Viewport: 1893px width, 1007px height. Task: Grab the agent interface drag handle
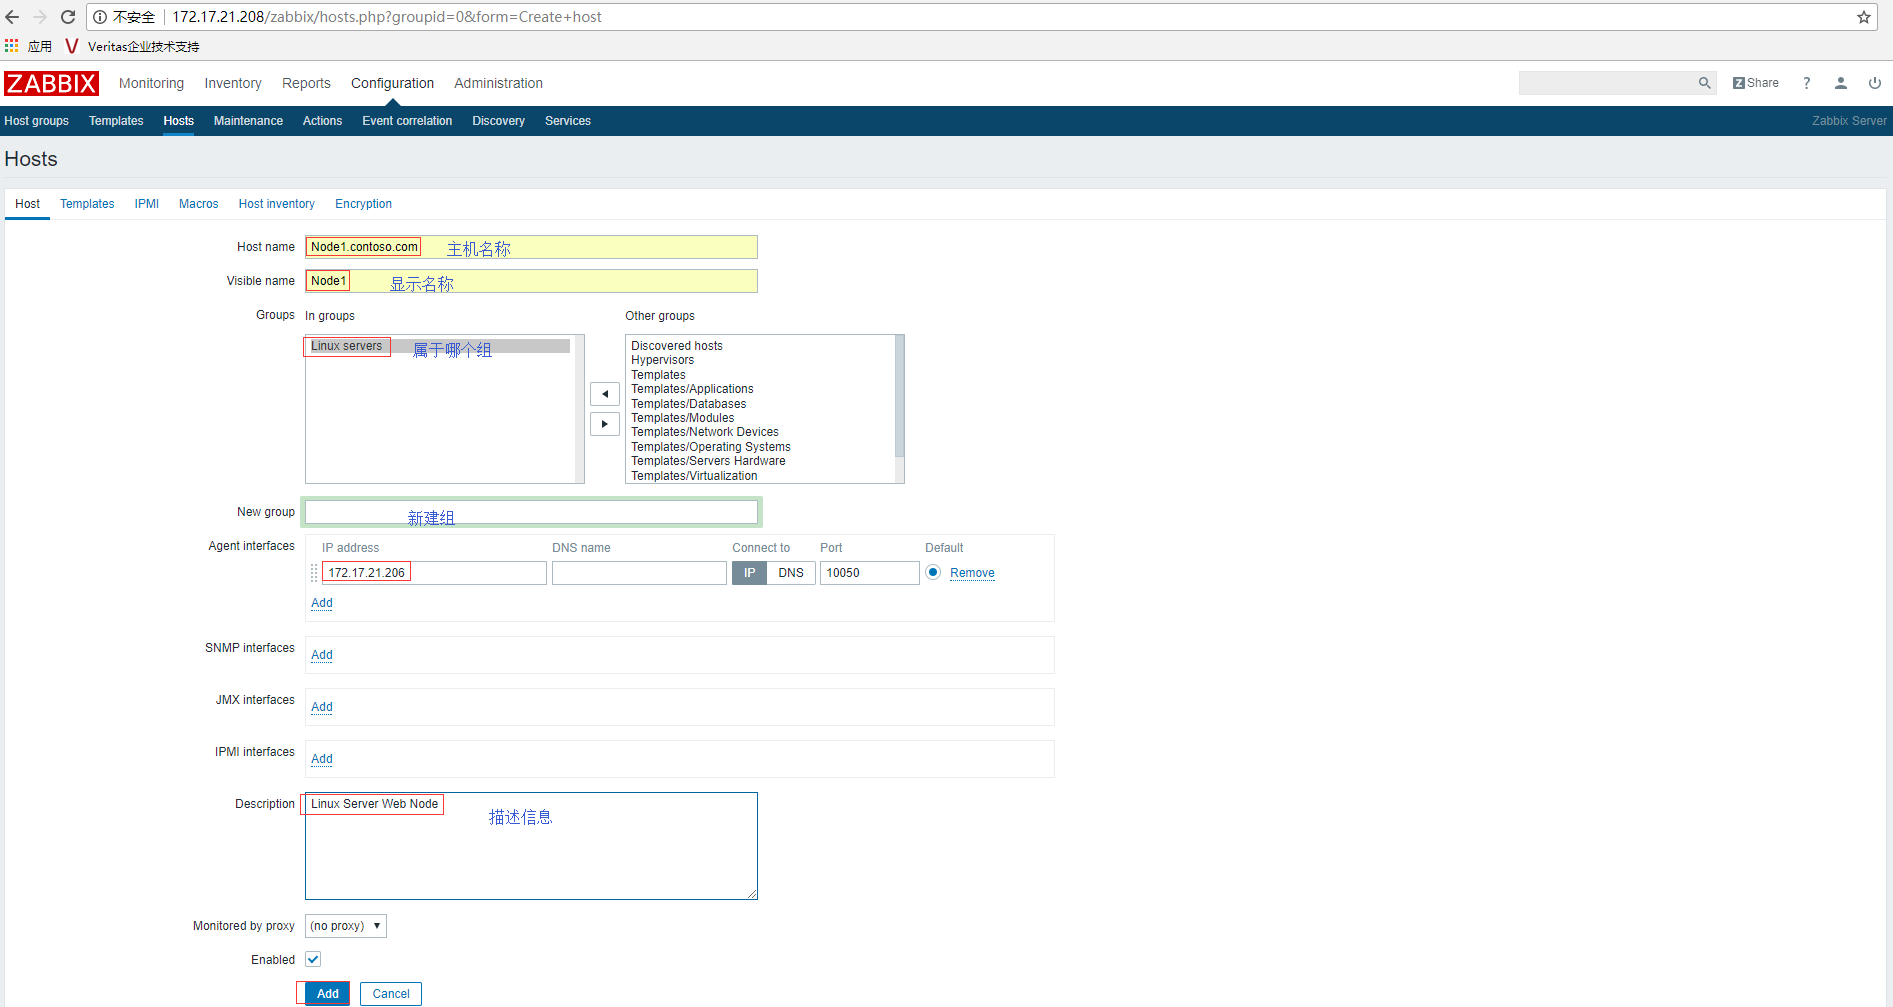coord(314,573)
